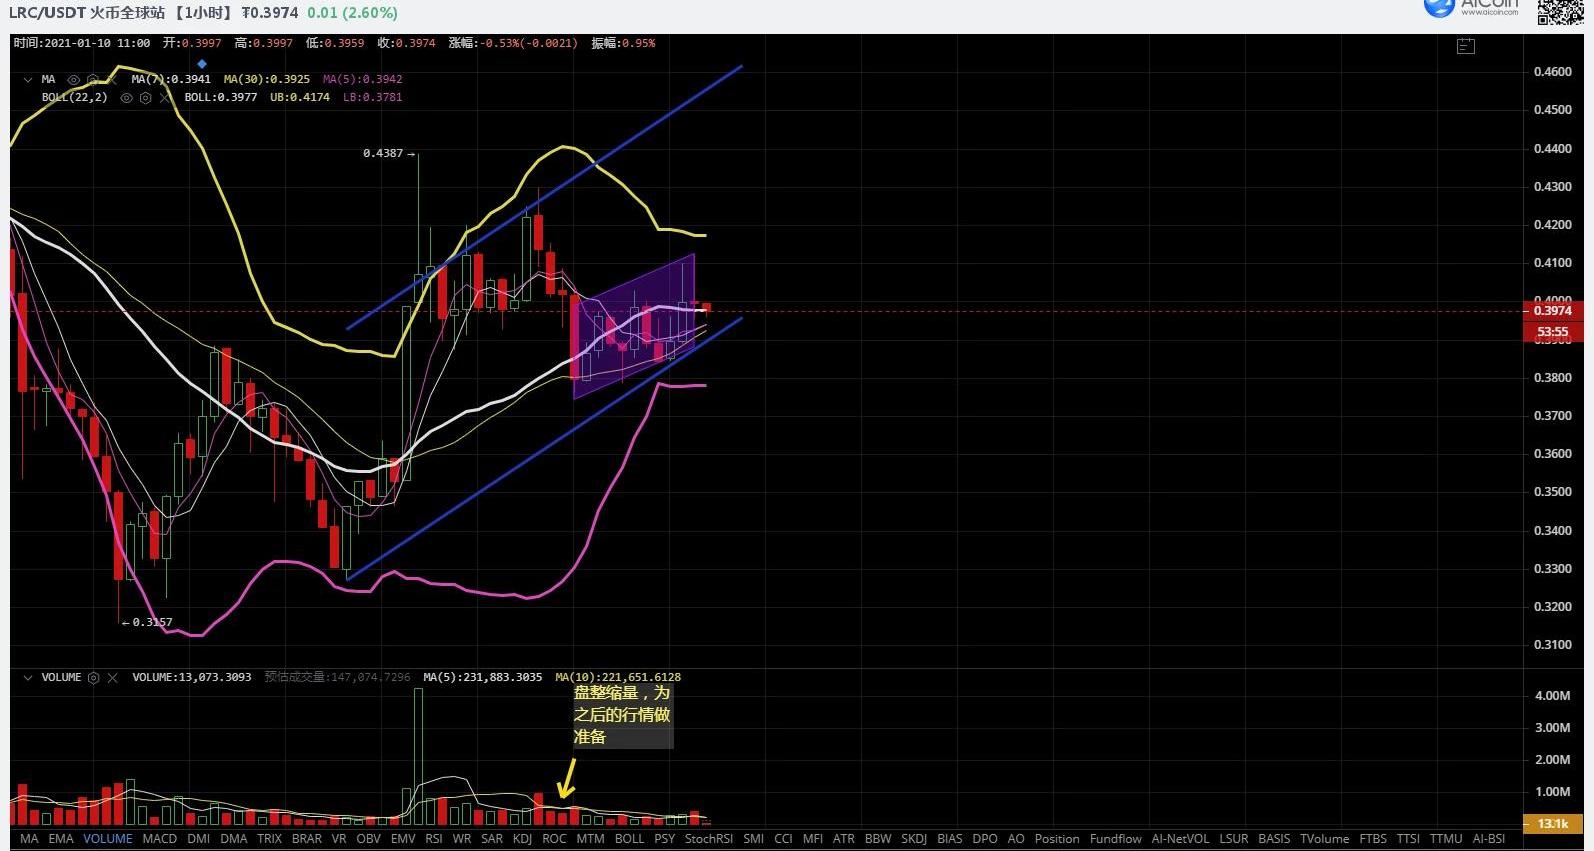Open the Fundflow indicator
1594x851 pixels.
pyautogui.click(x=1115, y=839)
